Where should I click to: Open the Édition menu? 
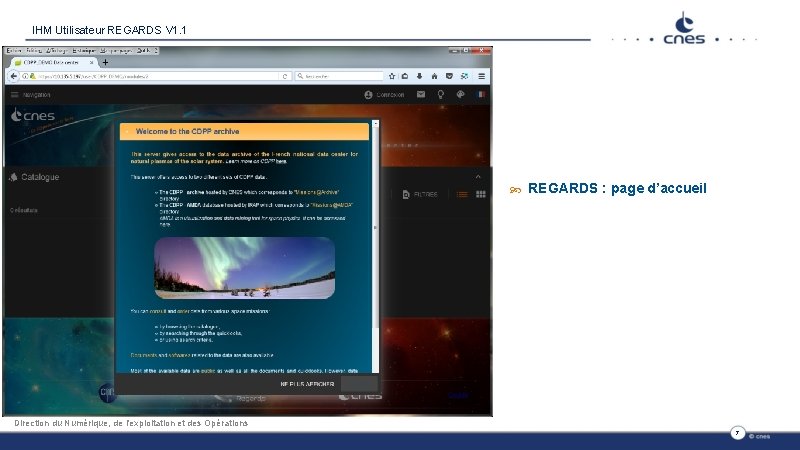click(x=34, y=51)
